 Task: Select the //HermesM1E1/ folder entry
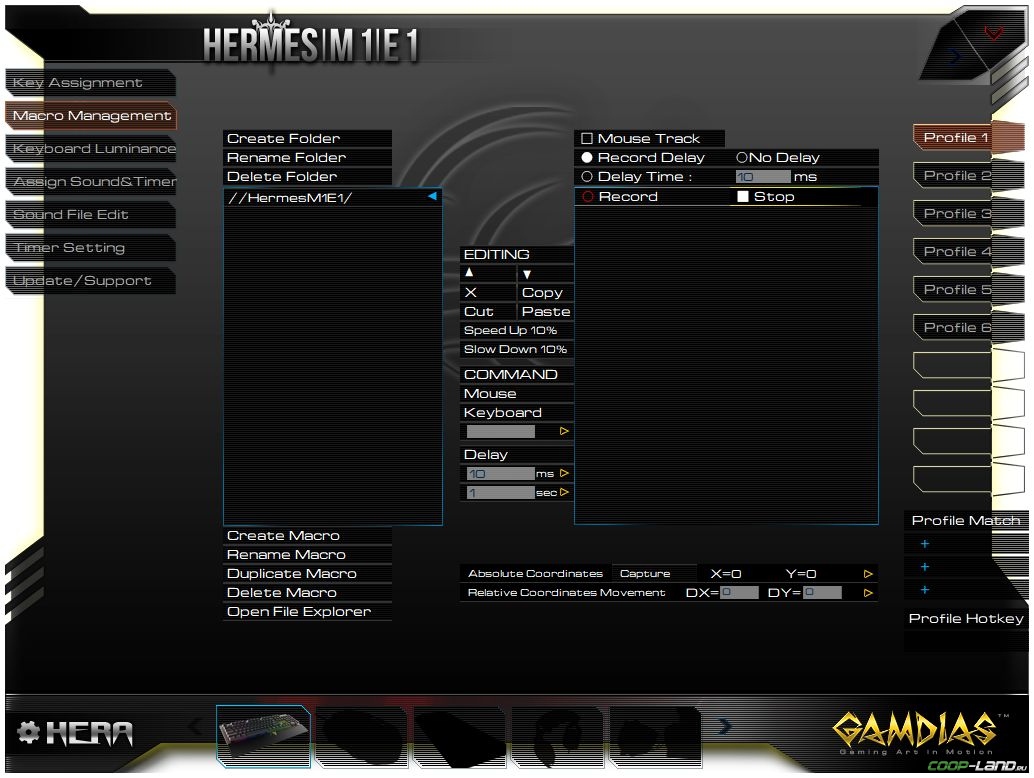pos(333,198)
